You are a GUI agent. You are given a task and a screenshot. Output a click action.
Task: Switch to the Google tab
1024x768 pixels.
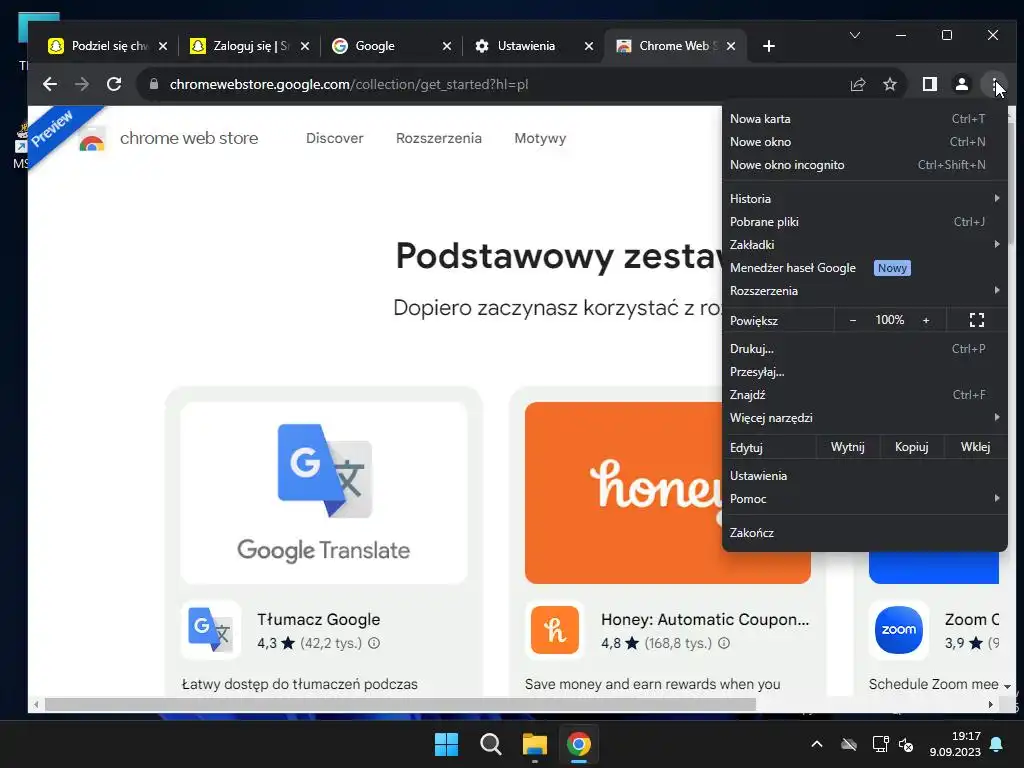pos(381,46)
